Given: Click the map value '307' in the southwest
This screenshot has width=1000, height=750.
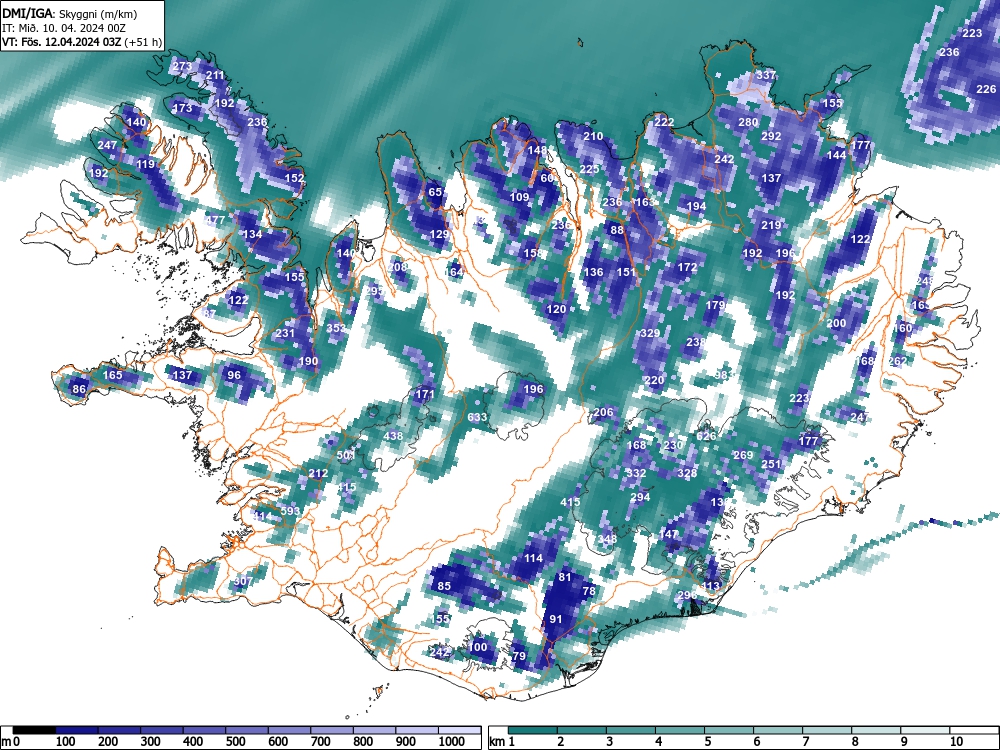Looking at the screenshot, I should click(242, 581).
